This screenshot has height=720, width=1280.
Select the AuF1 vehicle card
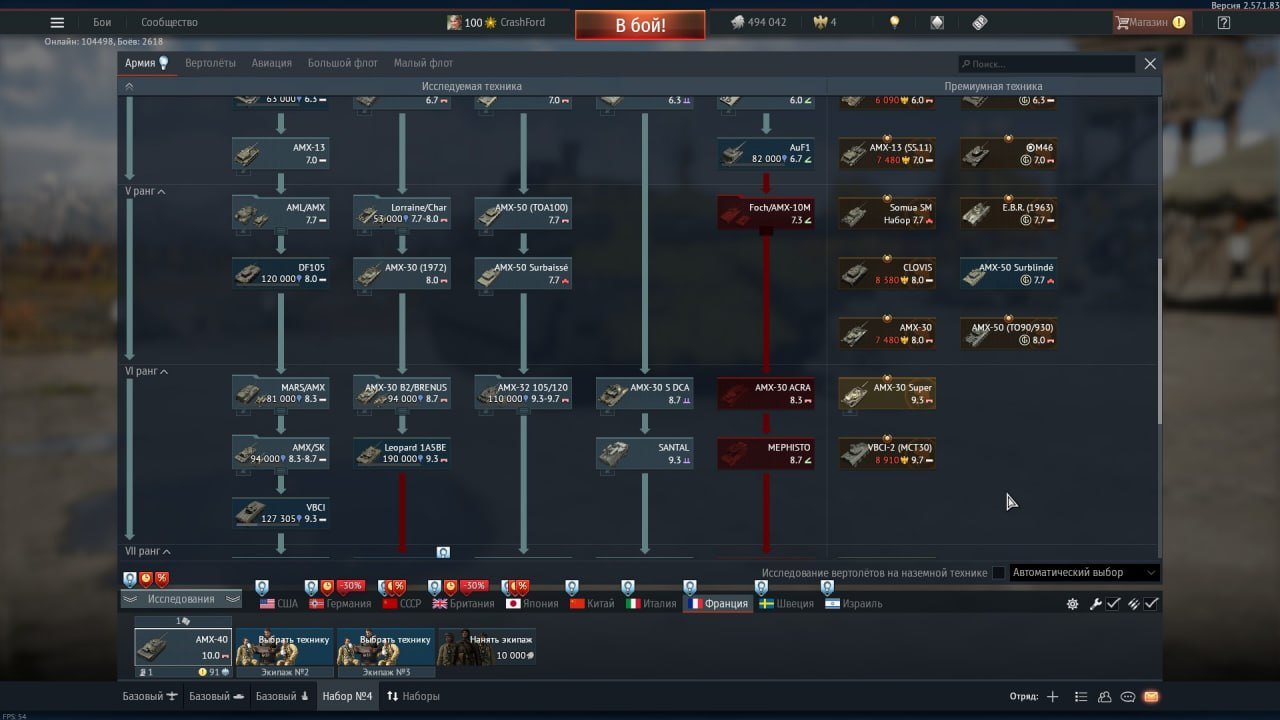766,154
